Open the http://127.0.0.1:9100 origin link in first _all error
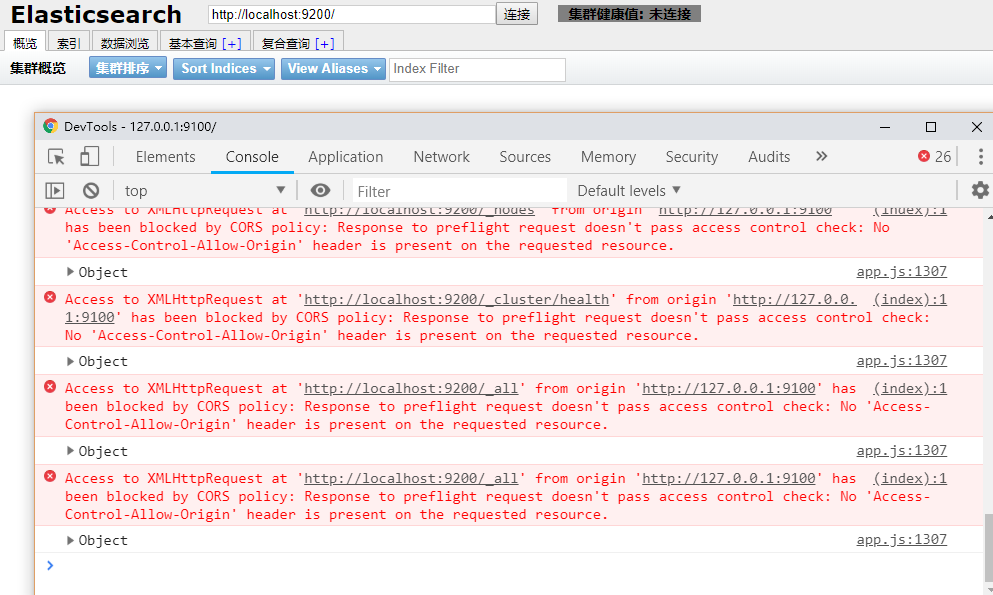 tap(729, 389)
